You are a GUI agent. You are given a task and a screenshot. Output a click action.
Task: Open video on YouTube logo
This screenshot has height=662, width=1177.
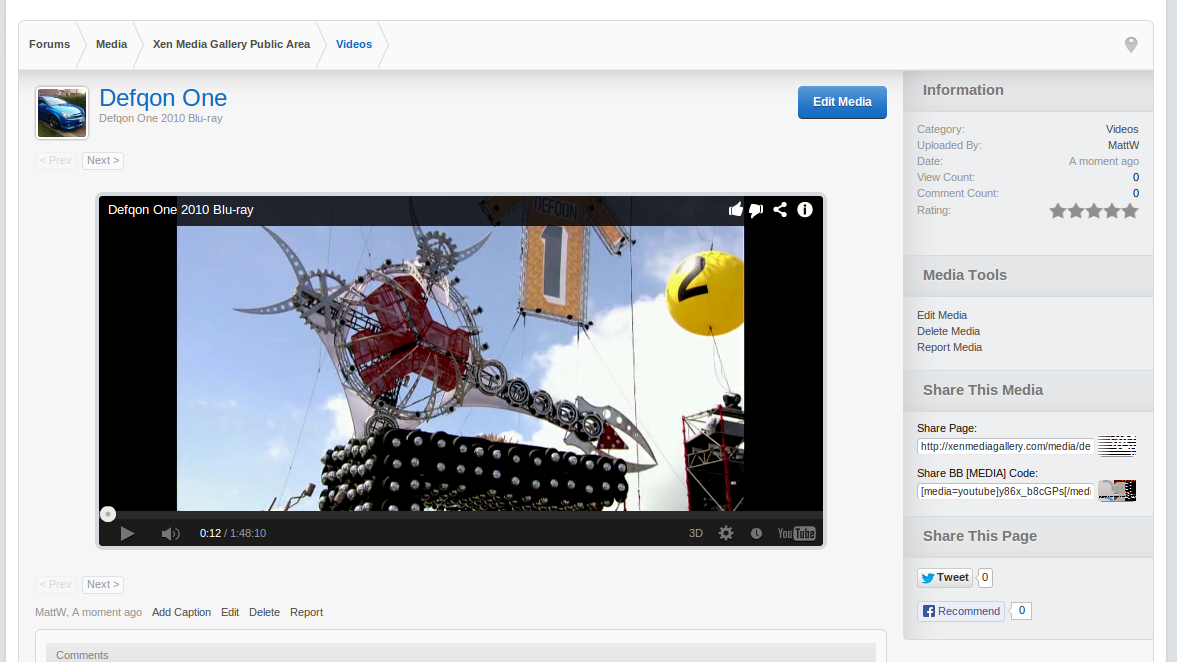coord(796,534)
